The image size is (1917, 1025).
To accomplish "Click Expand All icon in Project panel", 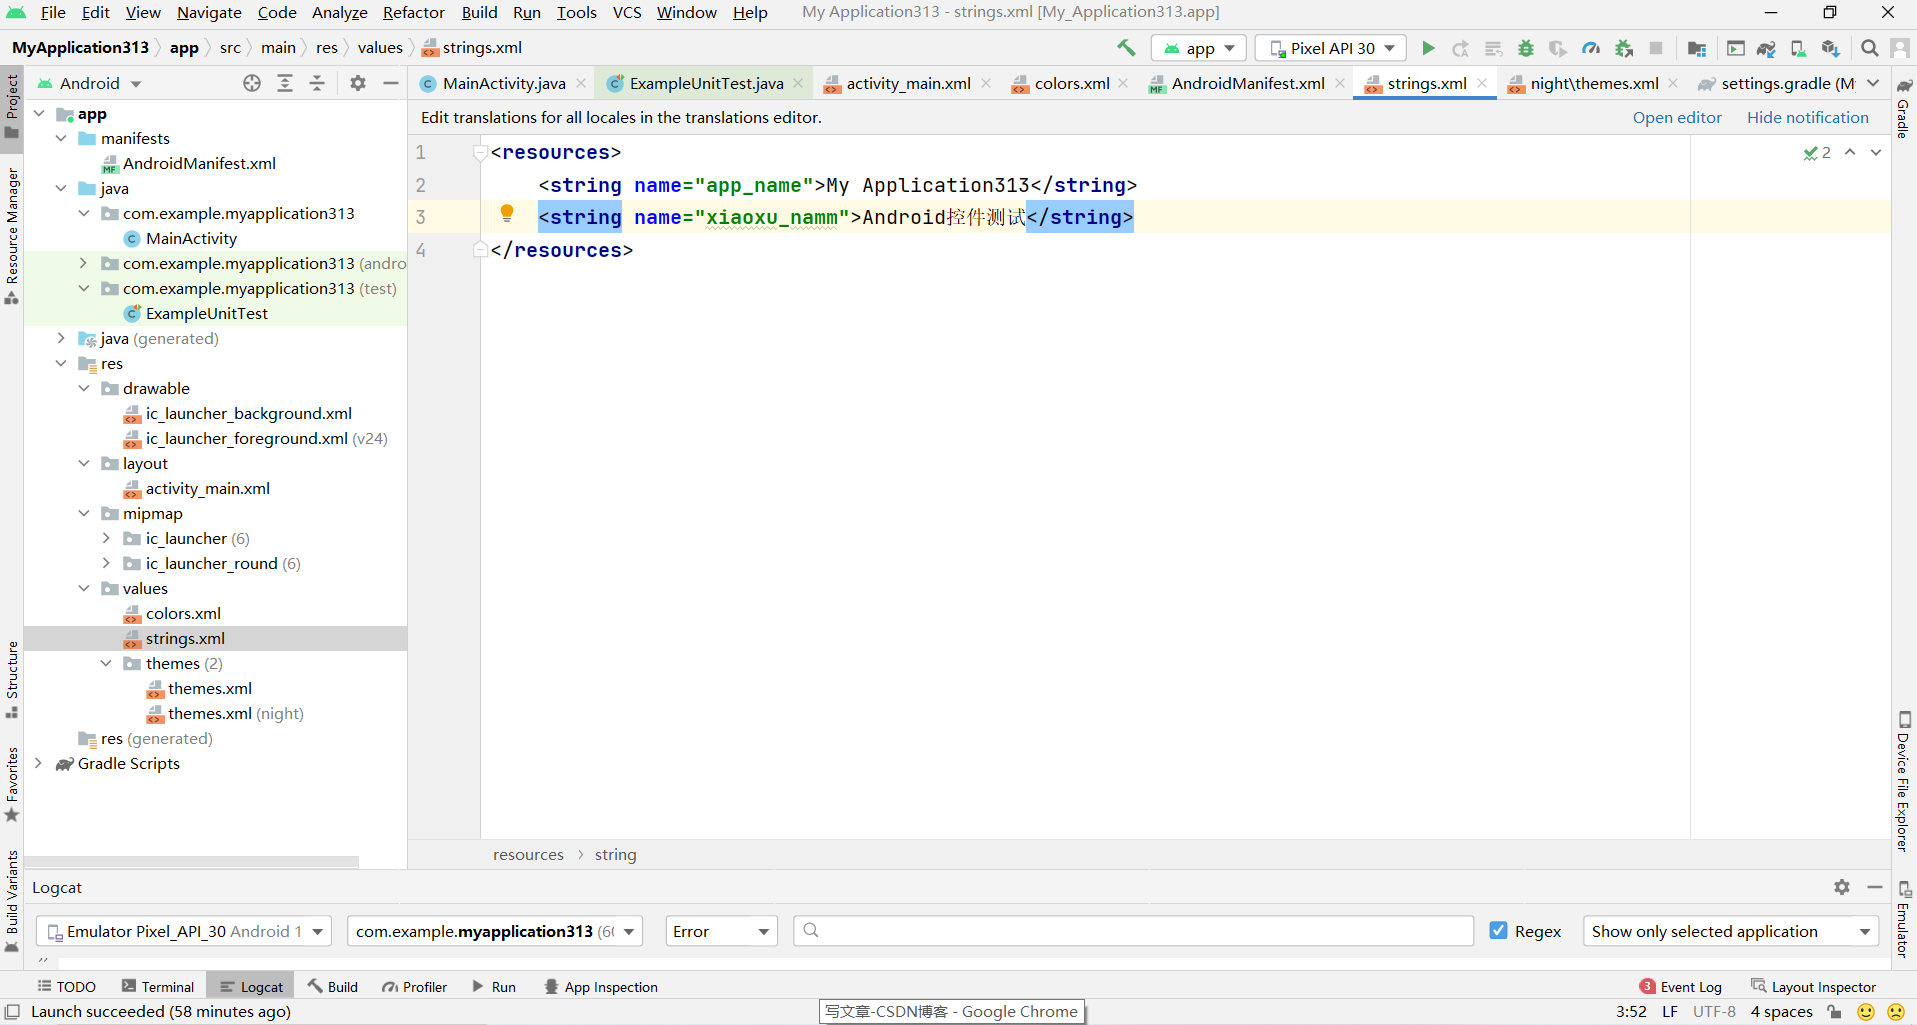I will [x=285, y=83].
